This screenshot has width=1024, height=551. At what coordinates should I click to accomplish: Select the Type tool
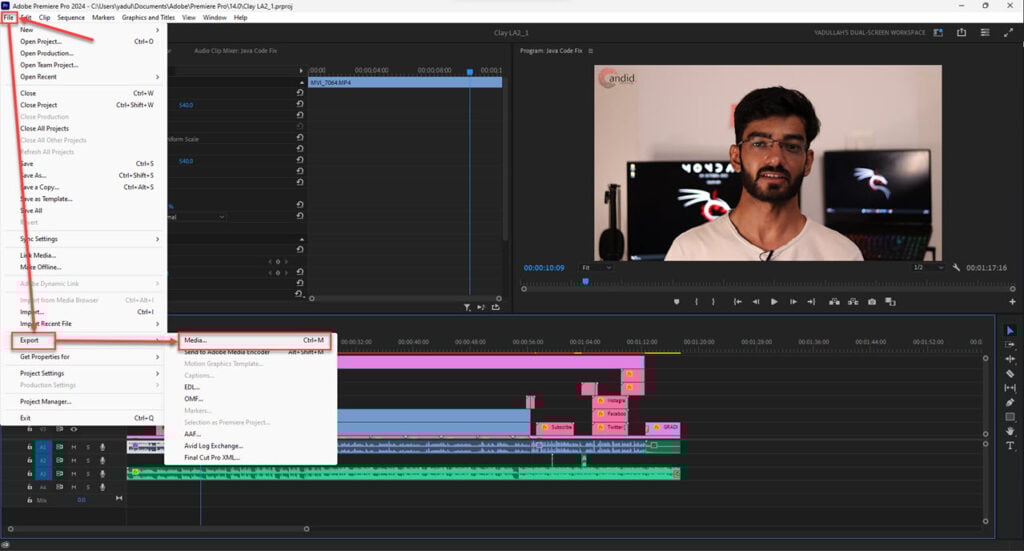1010,445
